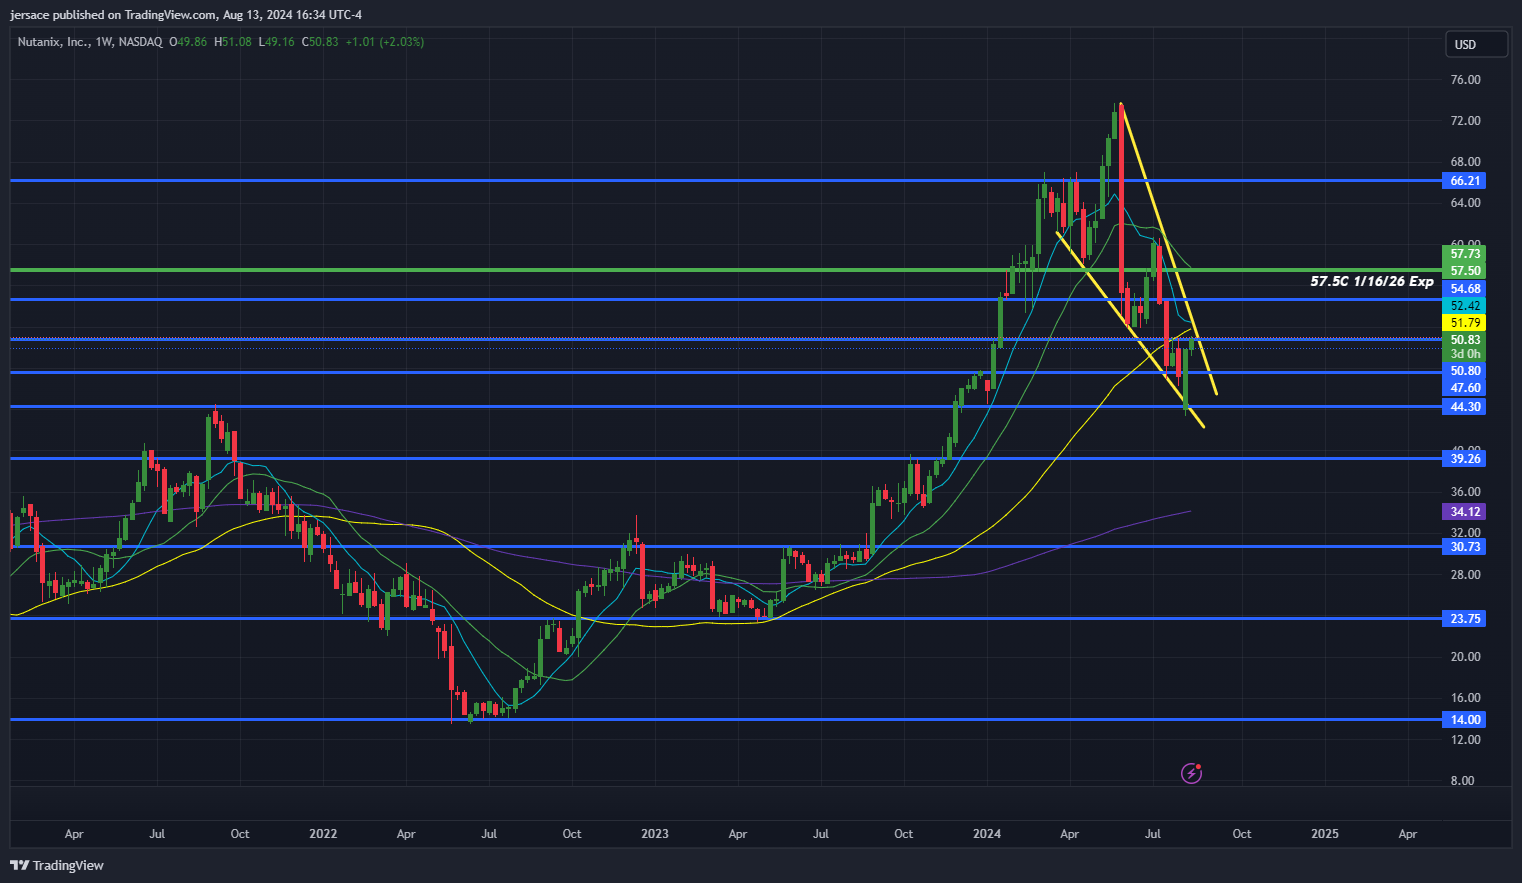Click the 76.00 price axis tick
This screenshot has width=1522, height=883.
point(1465,80)
